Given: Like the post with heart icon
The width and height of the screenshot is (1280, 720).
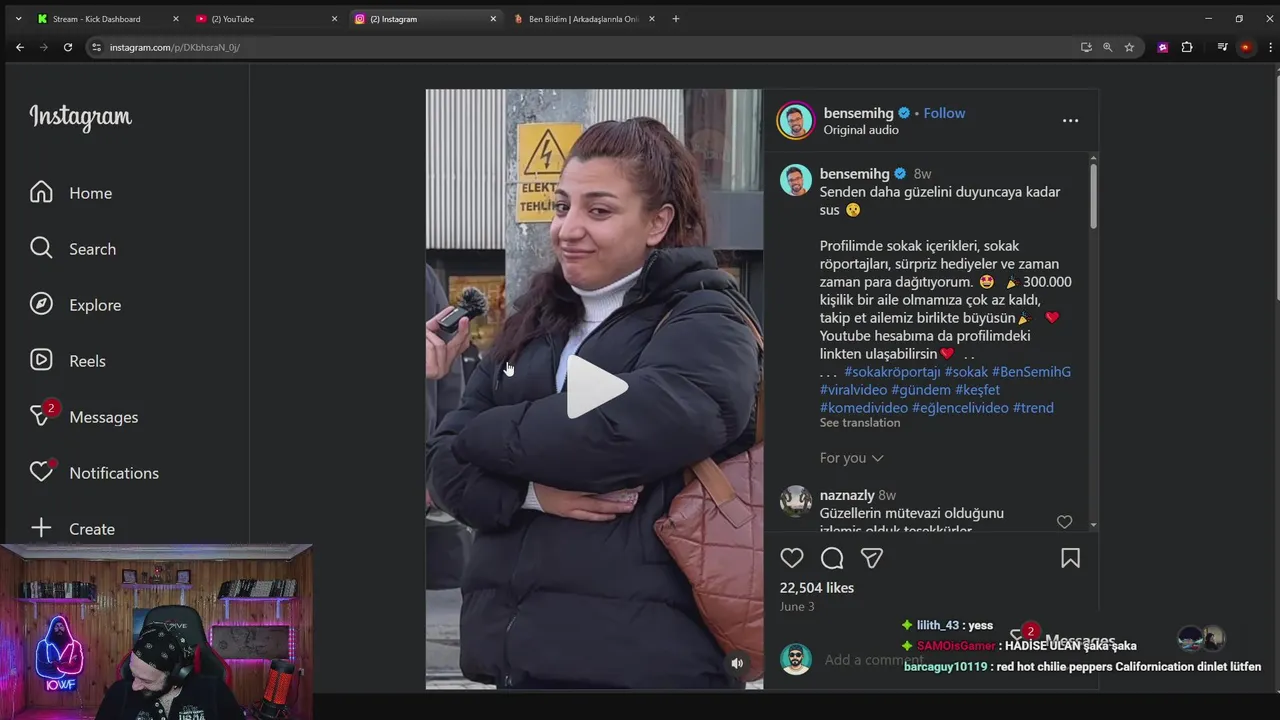Looking at the screenshot, I should pyautogui.click(x=792, y=558).
